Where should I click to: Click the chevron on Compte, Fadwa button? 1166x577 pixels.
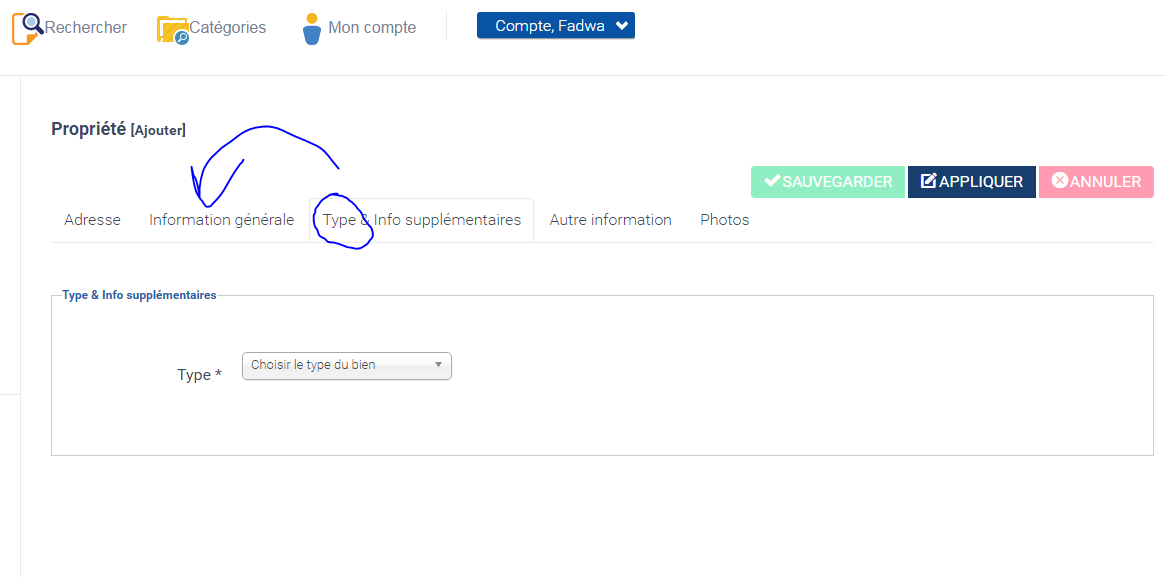point(622,26)
